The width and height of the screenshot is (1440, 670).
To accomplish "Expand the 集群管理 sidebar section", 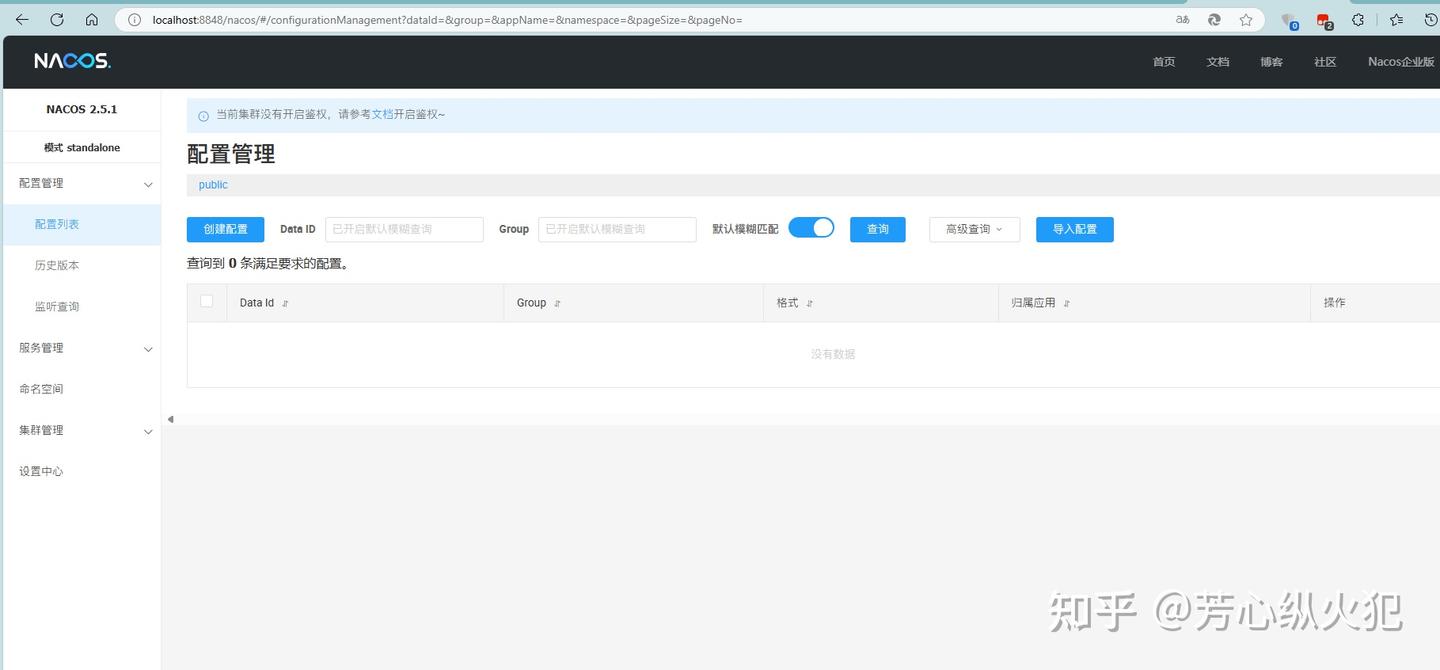I will pyautogui.click(x=81, y=430).
